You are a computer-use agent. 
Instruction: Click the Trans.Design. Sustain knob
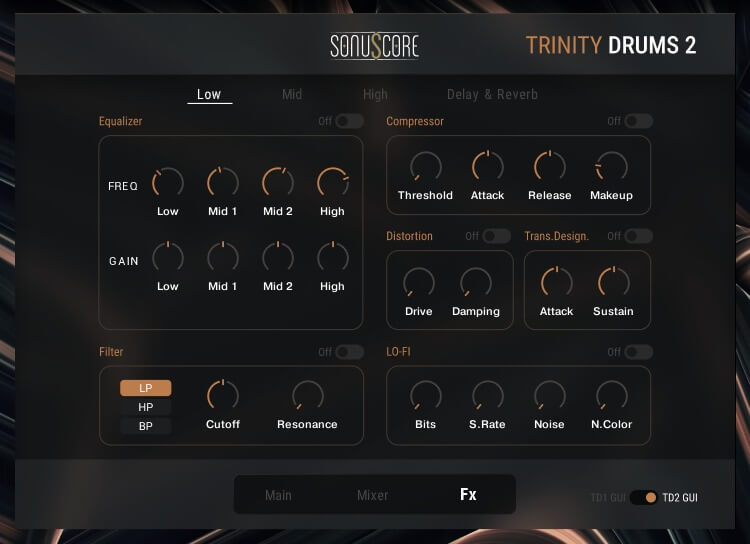coord(614,283)
